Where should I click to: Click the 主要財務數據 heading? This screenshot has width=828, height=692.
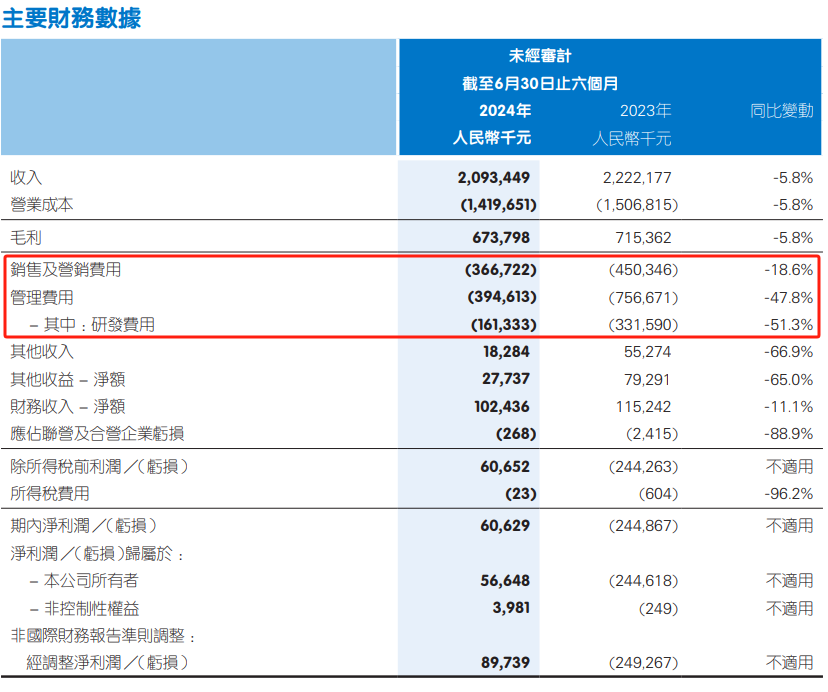pos(71,18)
